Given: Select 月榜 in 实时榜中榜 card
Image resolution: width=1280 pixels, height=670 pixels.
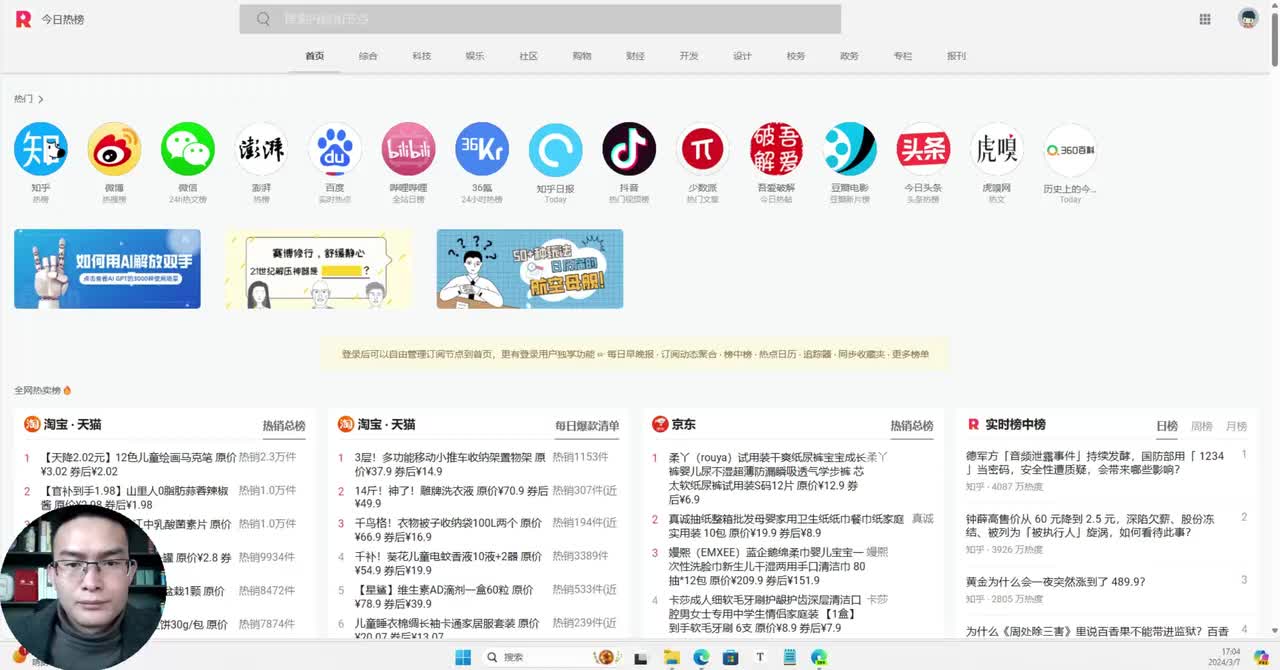Looking at the screenshot, I should tap(1236, 426).
